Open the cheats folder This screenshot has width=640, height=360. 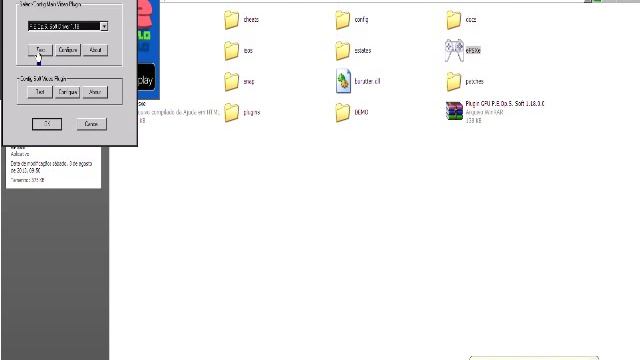tap(241, 20)
